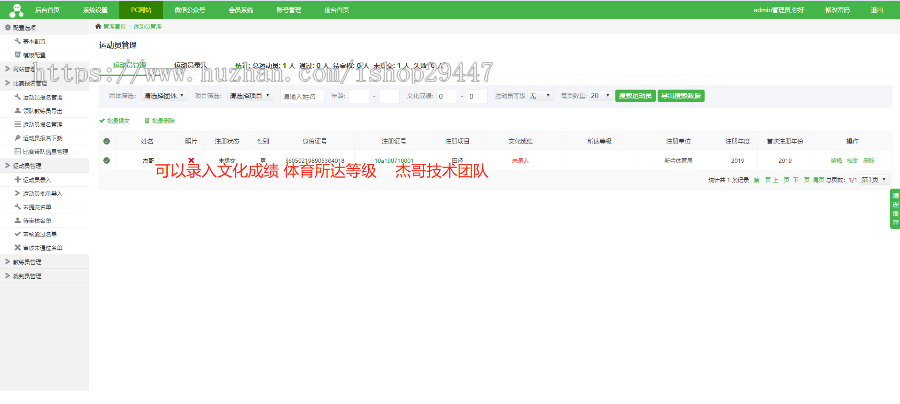This screenshot has width=900, height=404.
Task: Click the checkmark icon beside 审核通过名单
Action: 17,234
